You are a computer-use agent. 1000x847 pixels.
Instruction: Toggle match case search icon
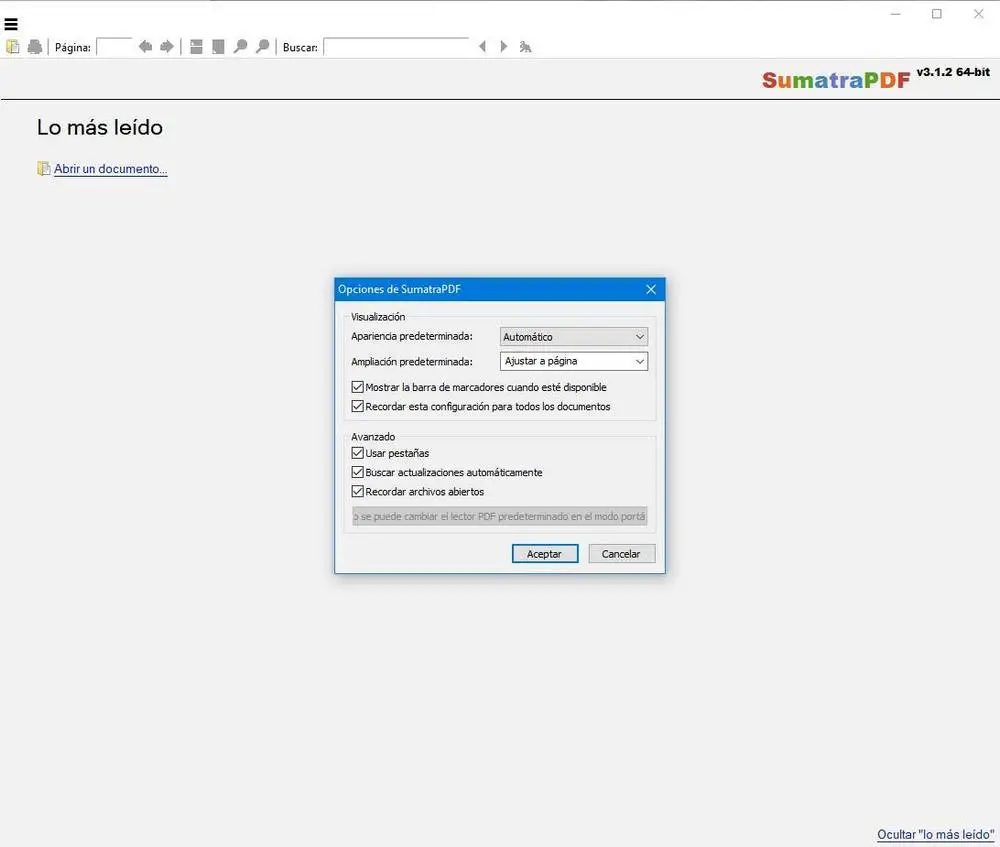[x=526, y=47]
